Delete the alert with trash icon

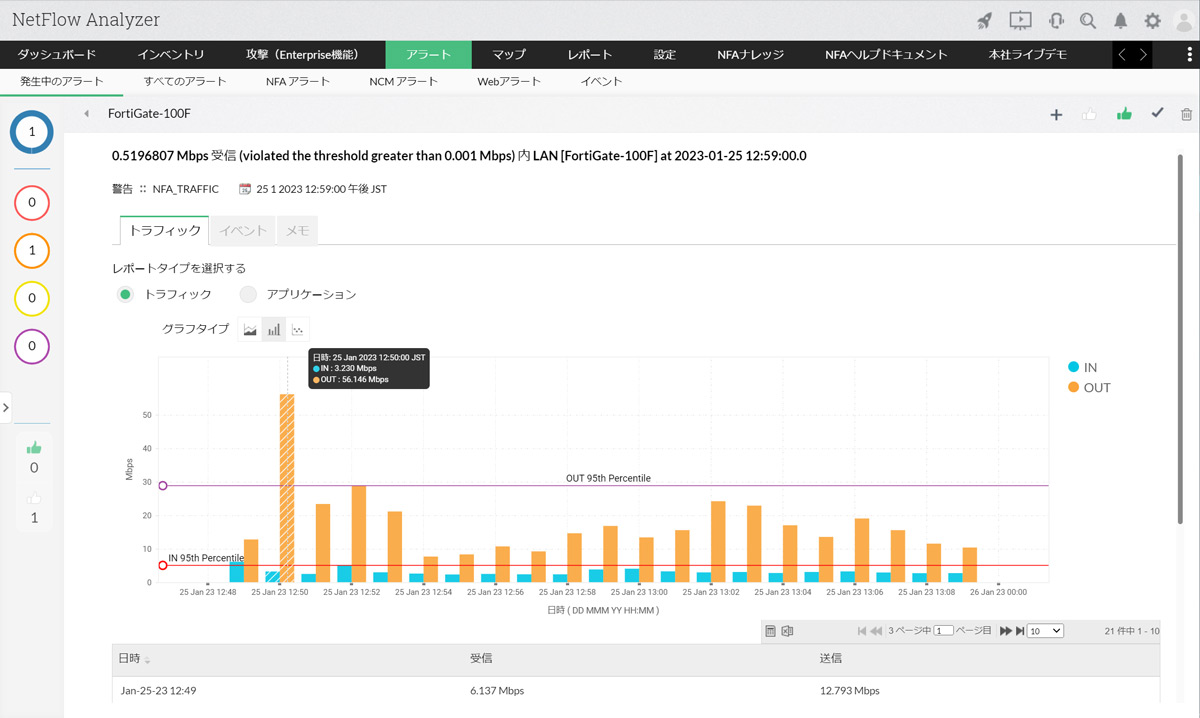pos(1186,115)
